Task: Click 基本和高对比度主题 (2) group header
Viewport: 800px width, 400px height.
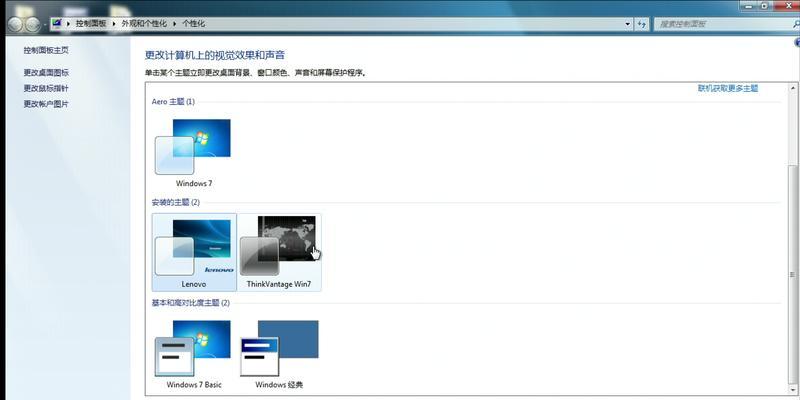Action: pos(191,303)
